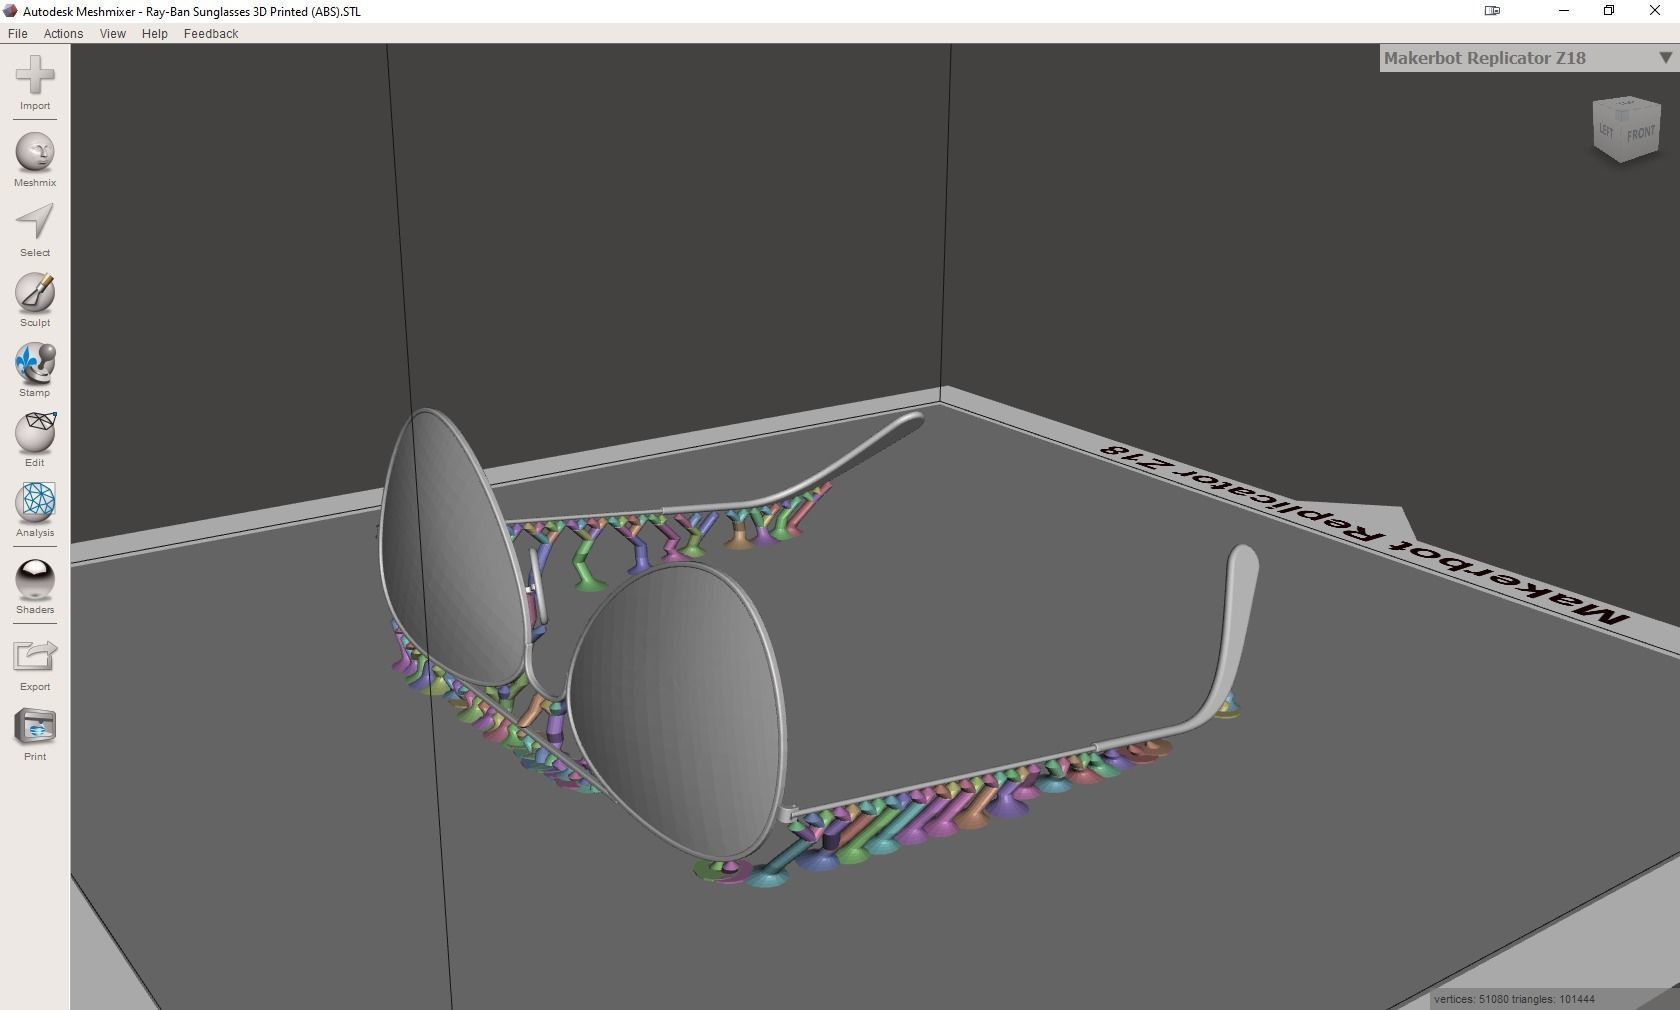Image resolution: width=1680 pixels, height=1010 pixels.
Task: Click the Meshmixer app icon in title bar
Action: pos(11,11)
